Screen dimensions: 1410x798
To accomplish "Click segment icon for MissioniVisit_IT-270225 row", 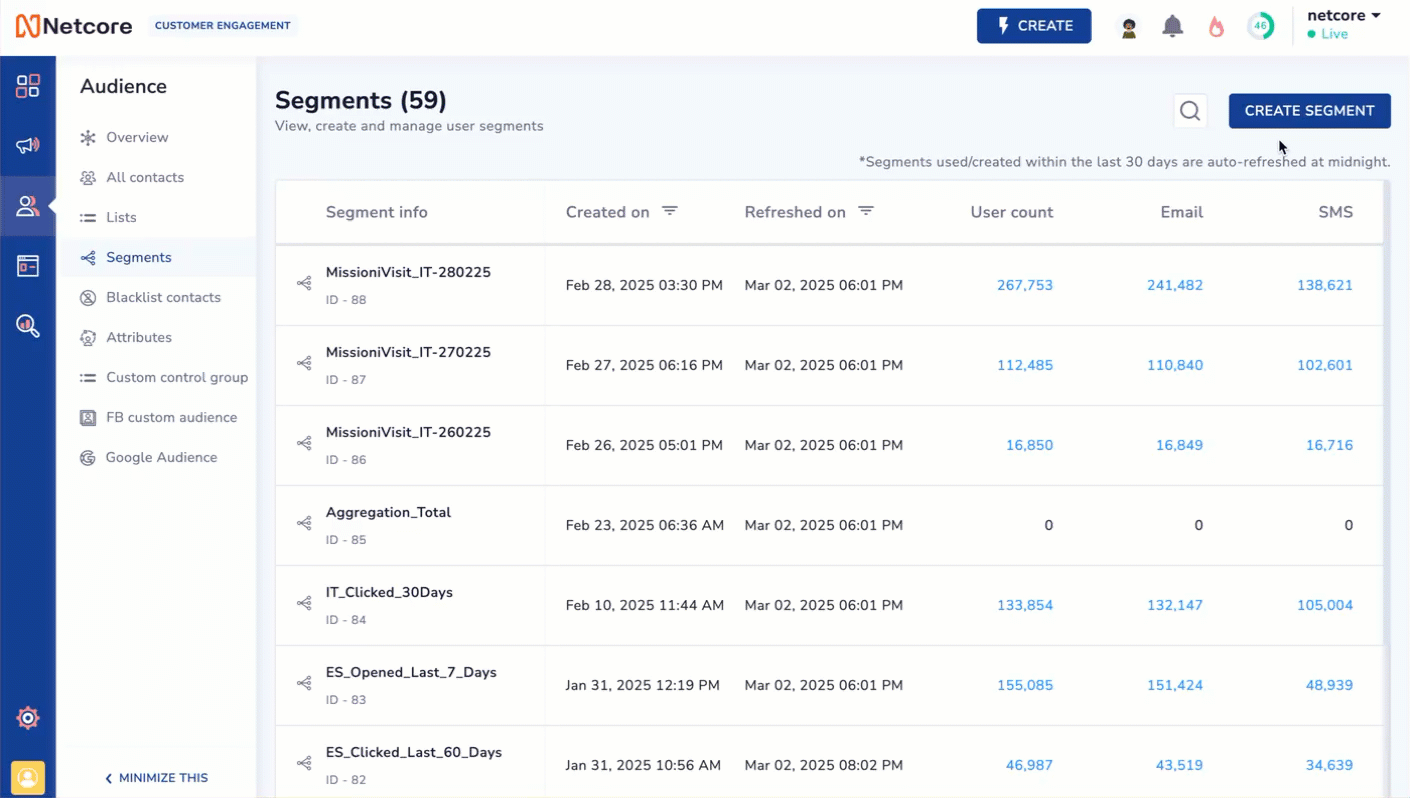I will [304, 364].
